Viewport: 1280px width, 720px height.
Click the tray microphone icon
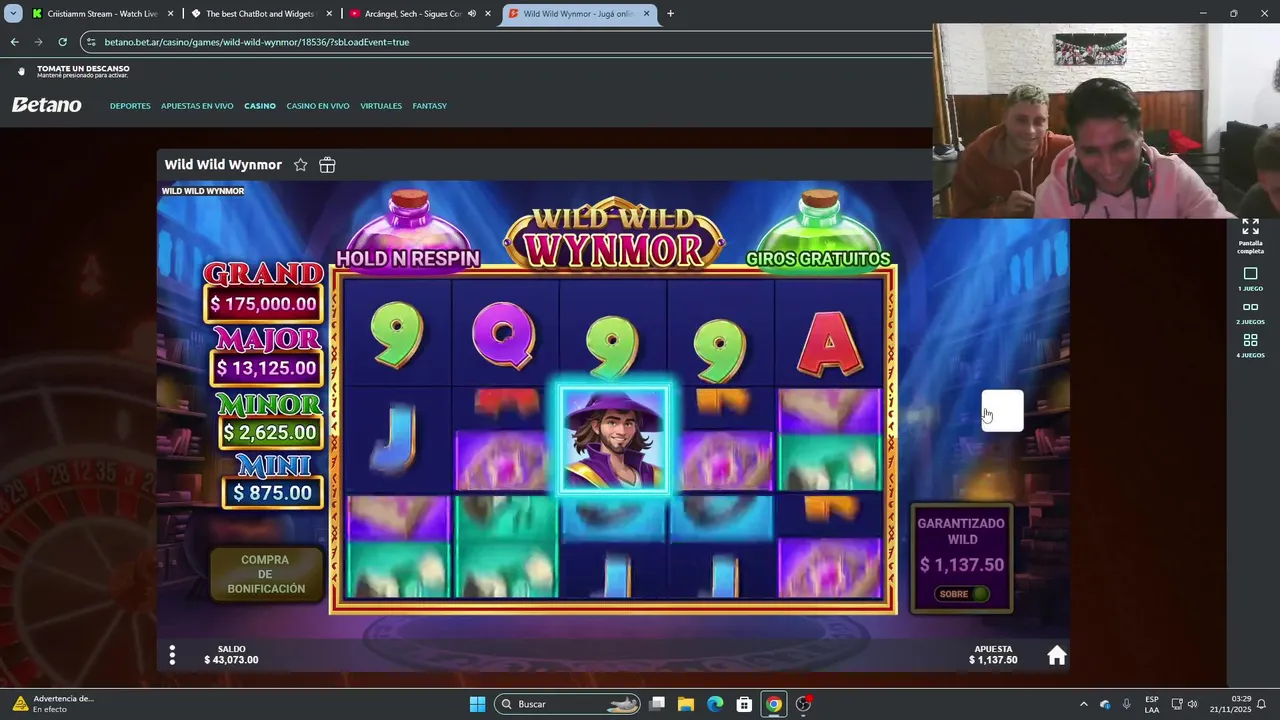tap(1126, 704)
